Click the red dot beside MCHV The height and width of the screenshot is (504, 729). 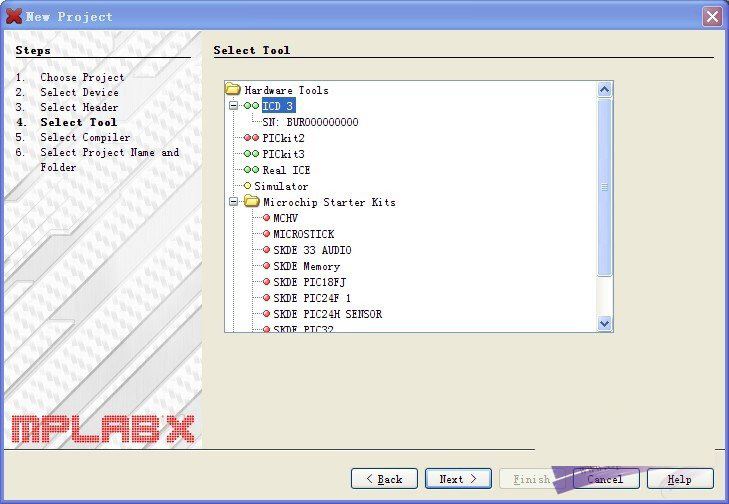[x=266, y=218]
